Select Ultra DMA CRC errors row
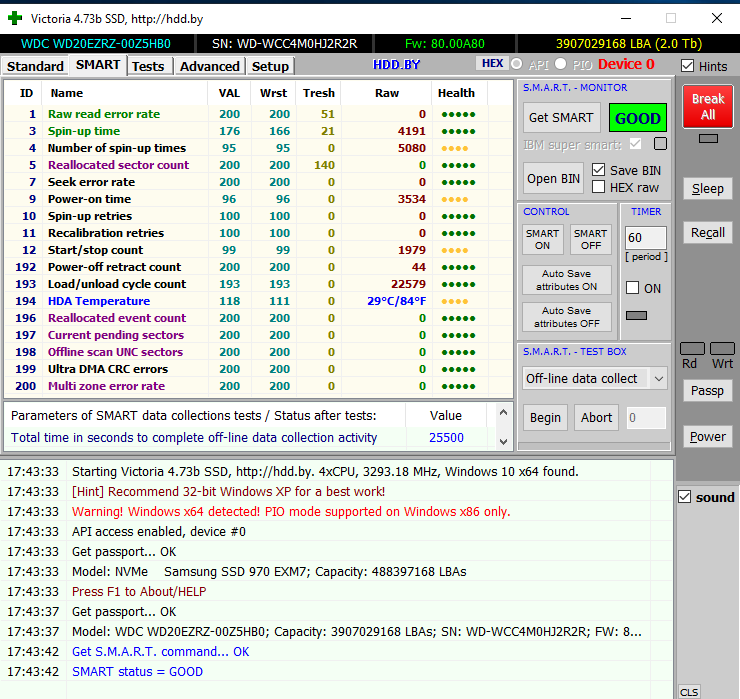Screen dimensions: 740x699 pyautogui.click(x=258, y=369)
